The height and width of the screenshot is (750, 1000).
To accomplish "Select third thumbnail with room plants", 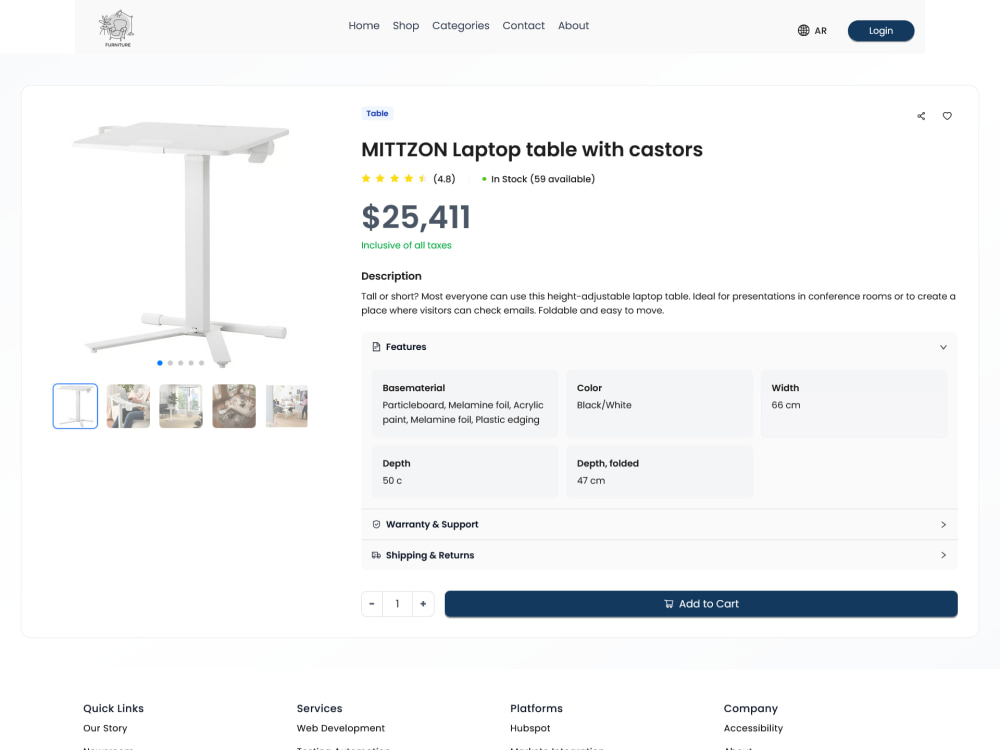I will tap(181, 406).
